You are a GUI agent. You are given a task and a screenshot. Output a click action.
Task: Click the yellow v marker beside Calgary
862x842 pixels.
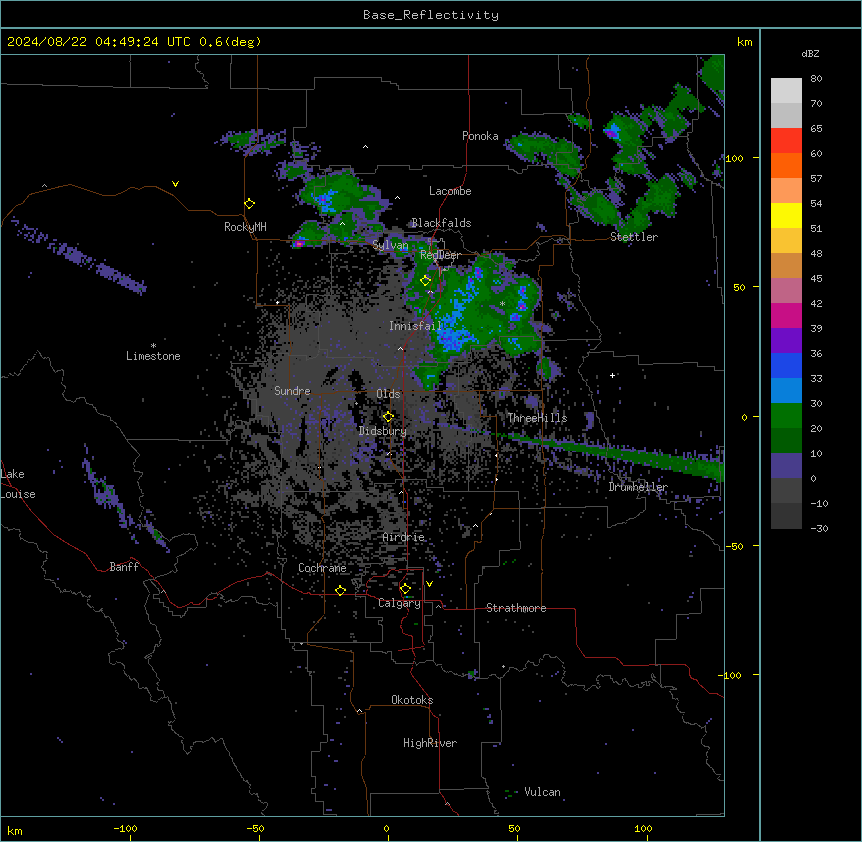point(429,584)
